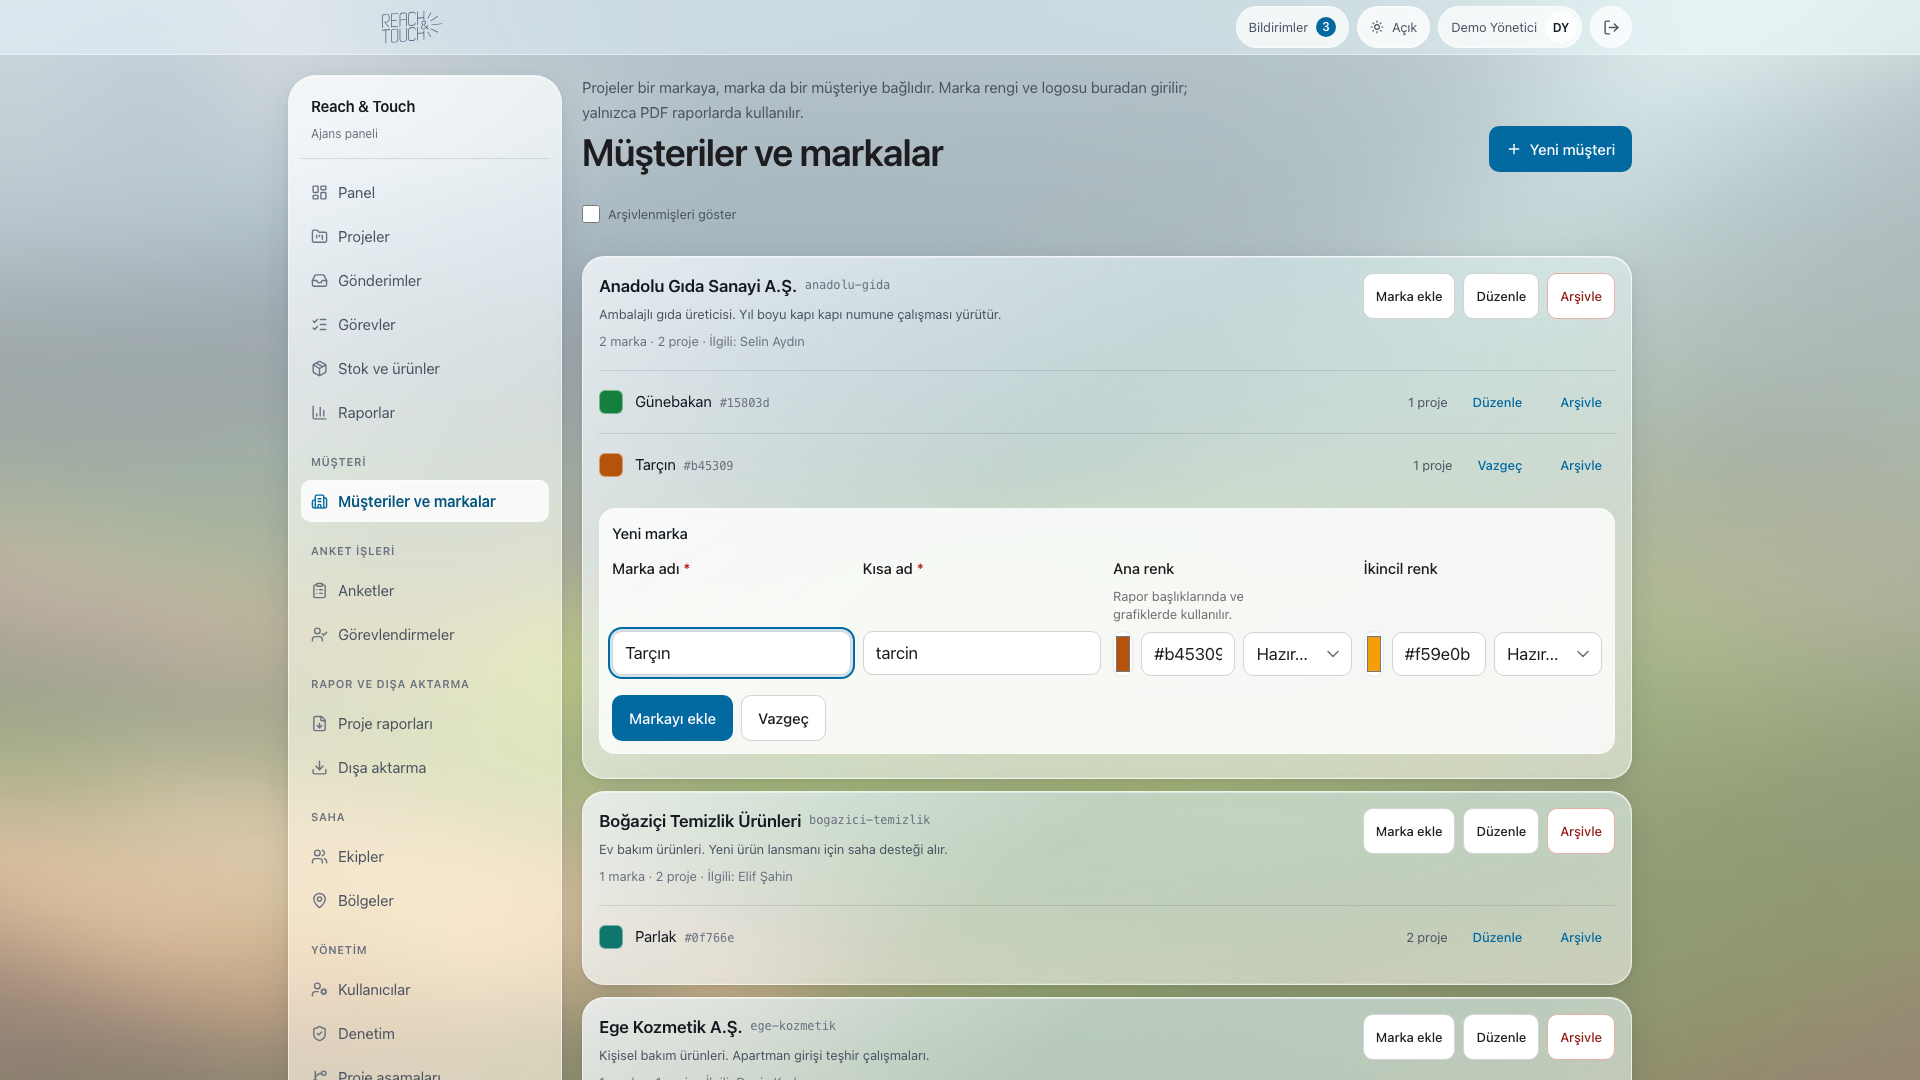Click the Raporlar chart icon

tap(319, 413)
